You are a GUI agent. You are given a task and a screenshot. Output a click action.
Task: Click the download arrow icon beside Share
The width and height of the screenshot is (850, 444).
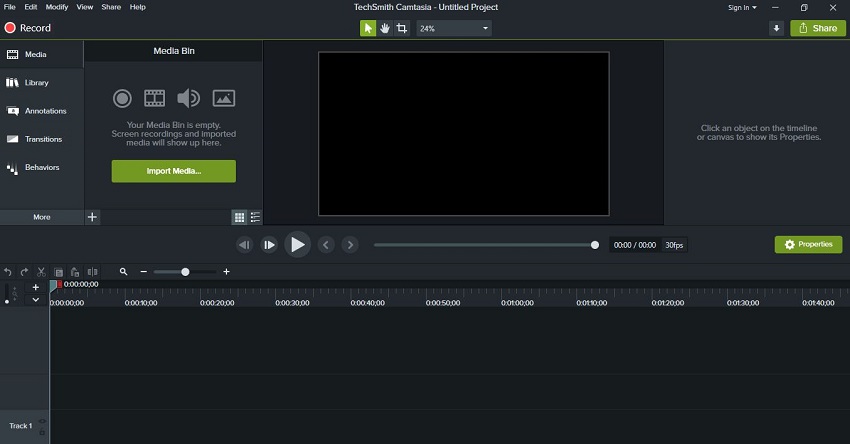[776, 28]
